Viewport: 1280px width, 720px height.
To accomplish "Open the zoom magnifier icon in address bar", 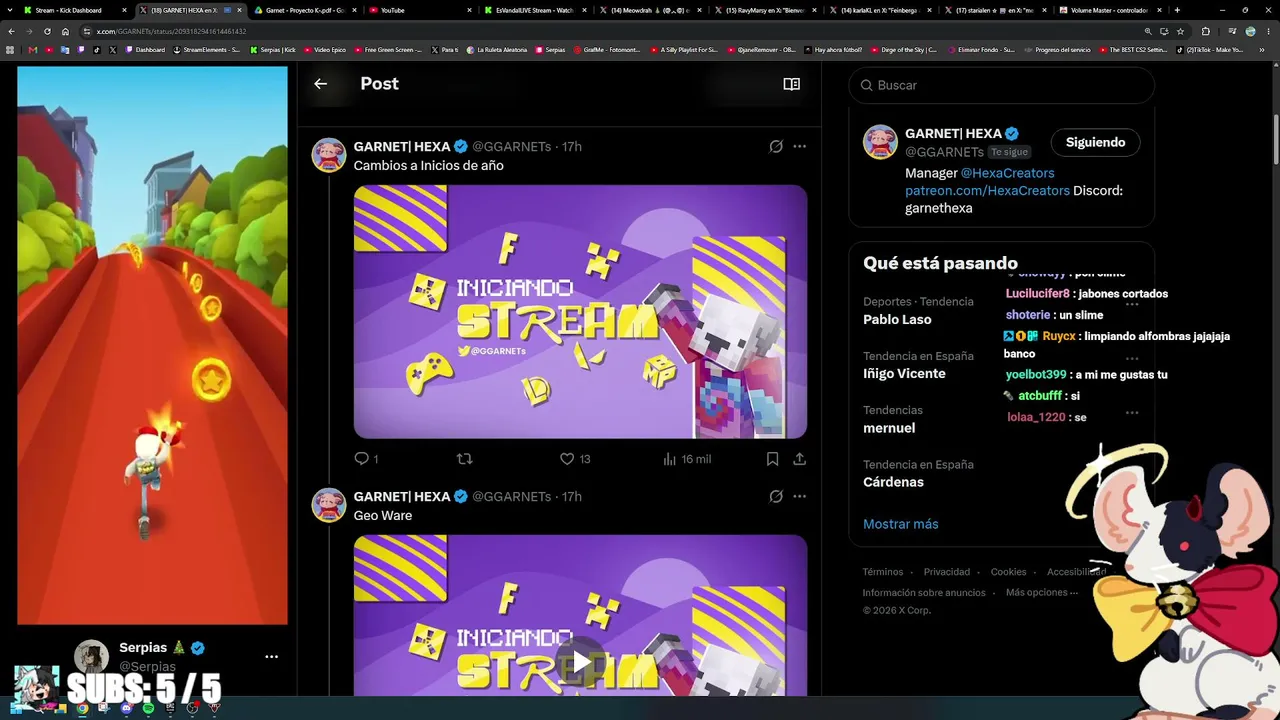I will (1148, 31).
